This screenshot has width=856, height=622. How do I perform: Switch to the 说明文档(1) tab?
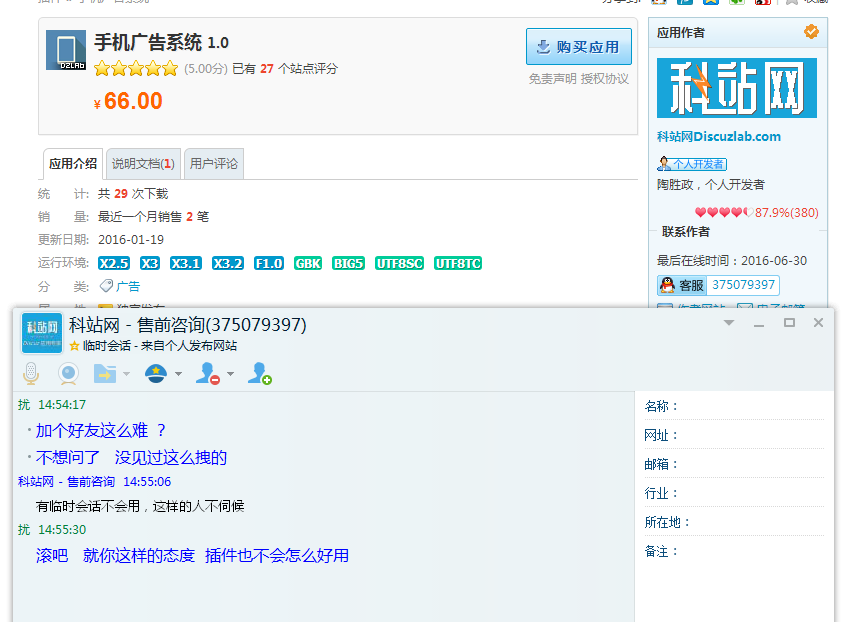point(143,164)
